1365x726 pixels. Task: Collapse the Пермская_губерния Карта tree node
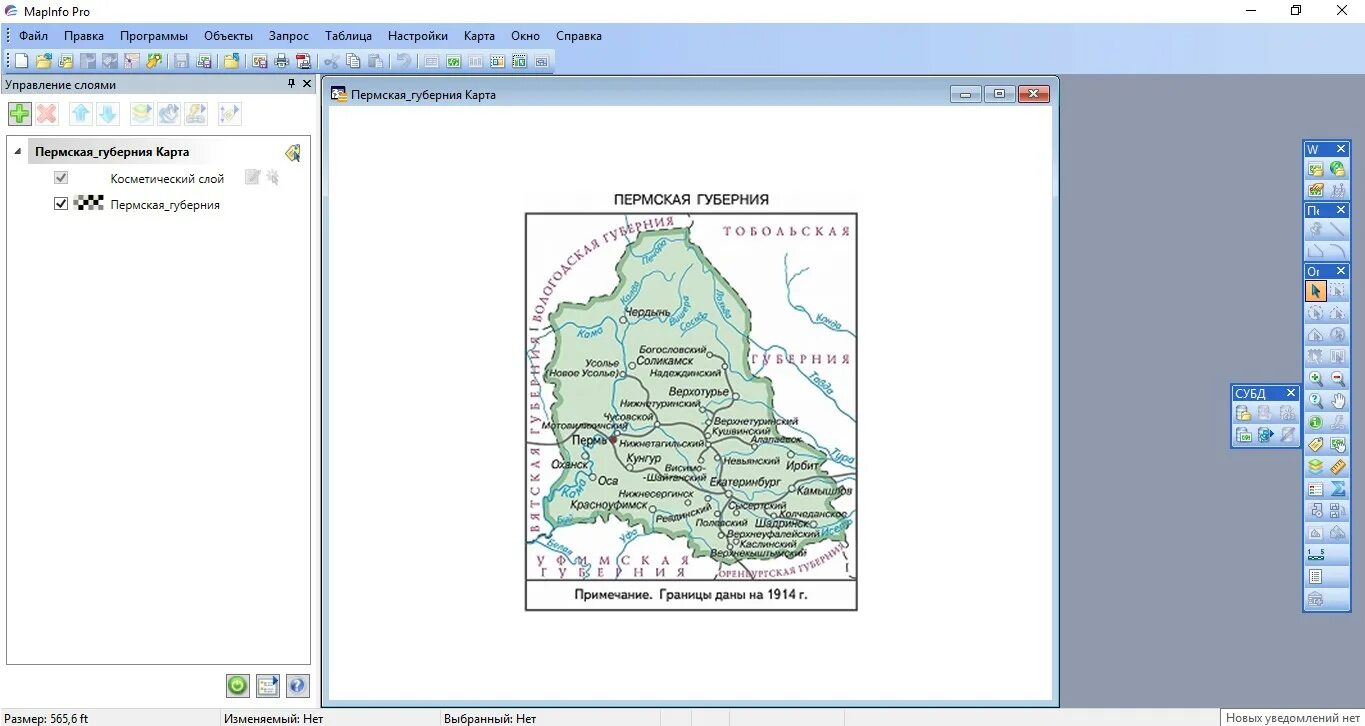point(17,152)
